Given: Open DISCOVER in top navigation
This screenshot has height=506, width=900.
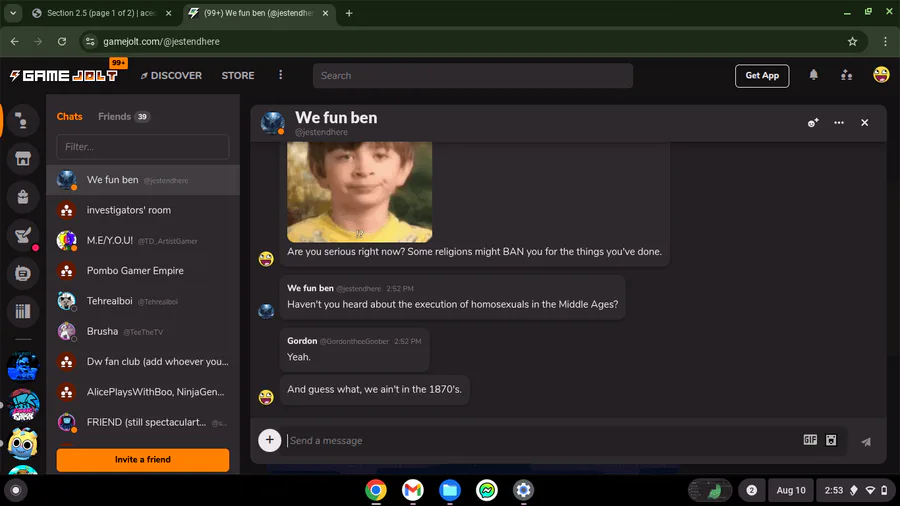Looking at the screenshot, I should click(x=171, y=75).
